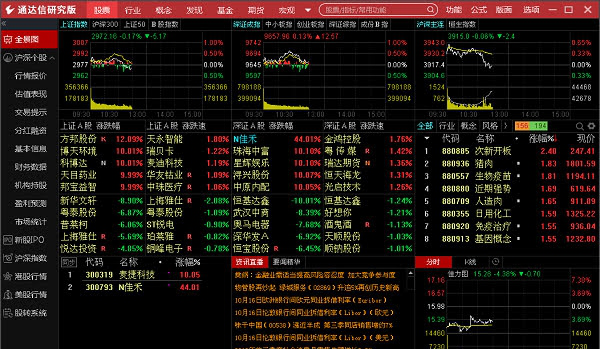Switch bottom chart to K线 tab

(470, 262)
